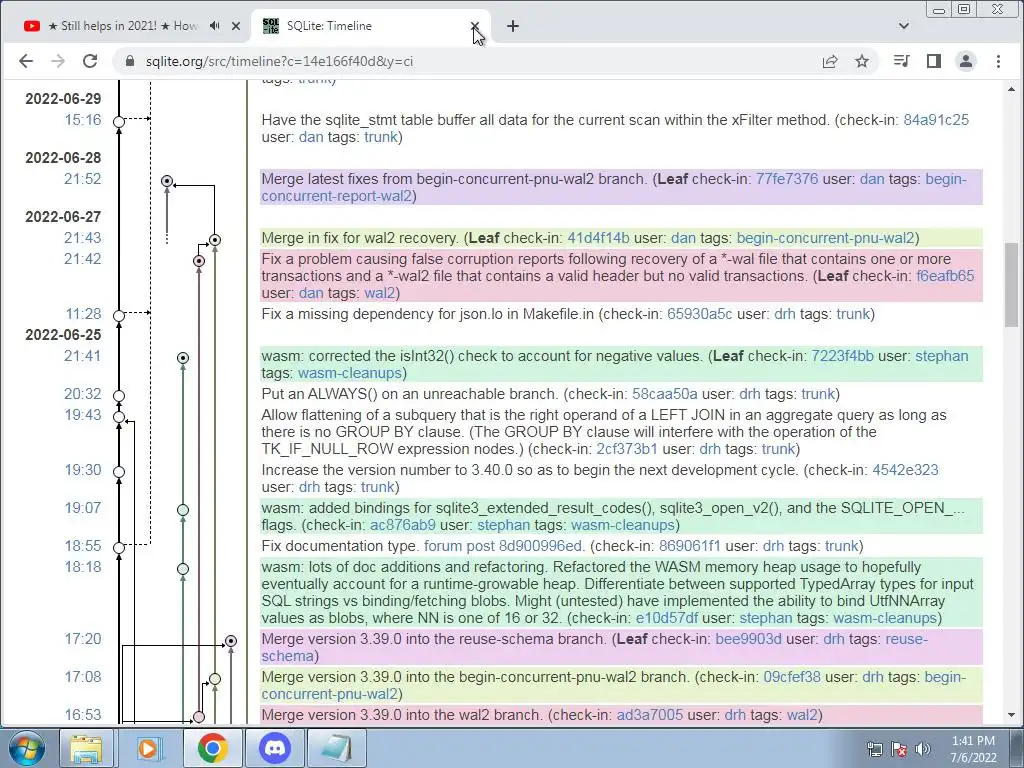Image resolution: width=1024 pixels, height=768 pixels.
Task: Reload the SQLite timeline page
Action: 90,61
